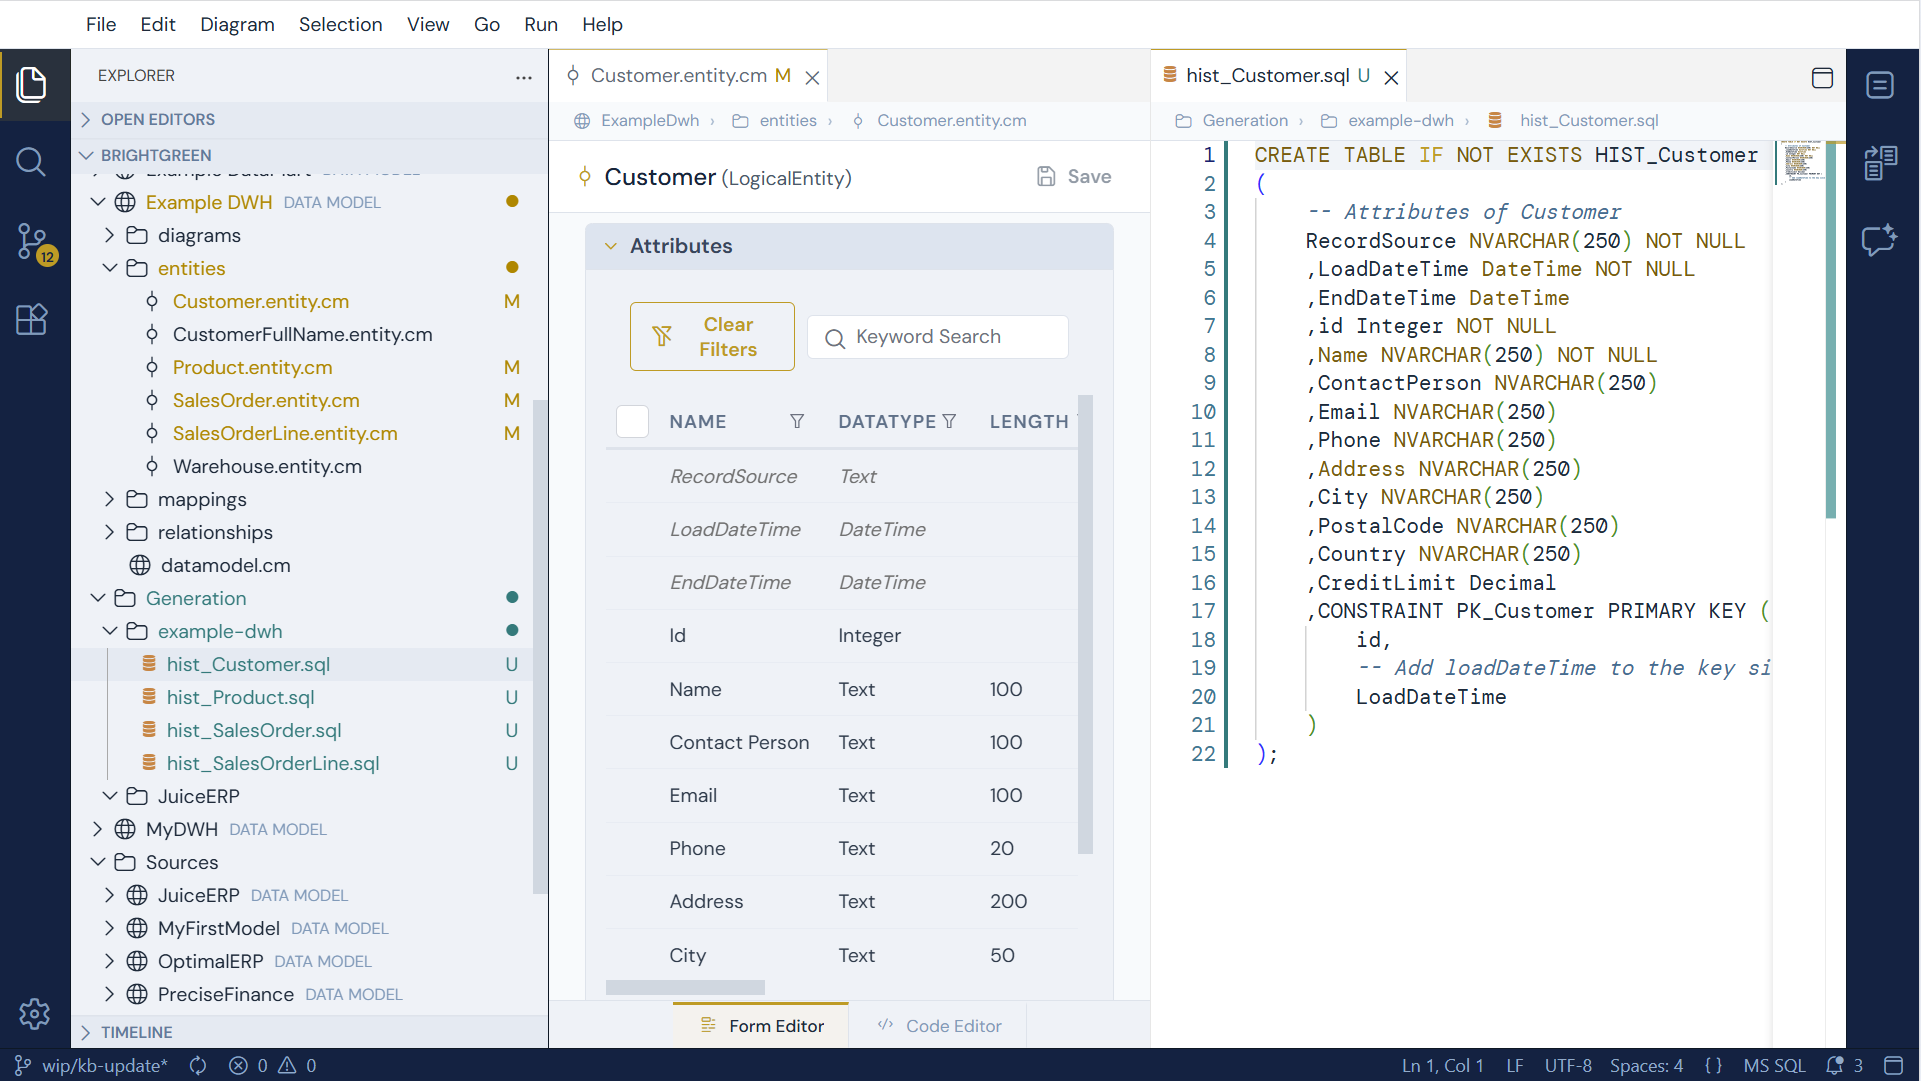Close the hist_Customer.sql tab
The height and width of the screenshot is (1081, 1921).
click(1391, 77)
